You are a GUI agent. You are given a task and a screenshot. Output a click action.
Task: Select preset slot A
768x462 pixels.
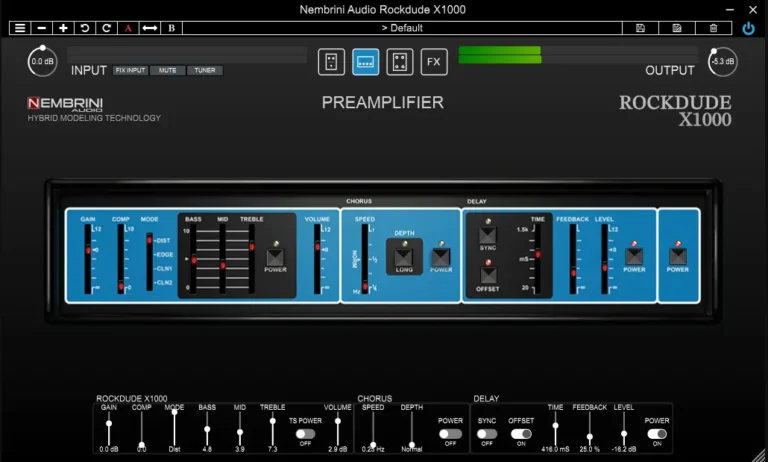click(128, 28)
